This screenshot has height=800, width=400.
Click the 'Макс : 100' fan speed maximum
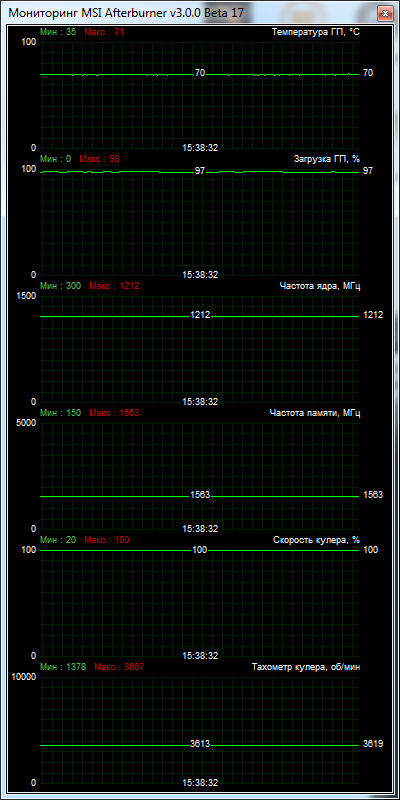[107, 540]
